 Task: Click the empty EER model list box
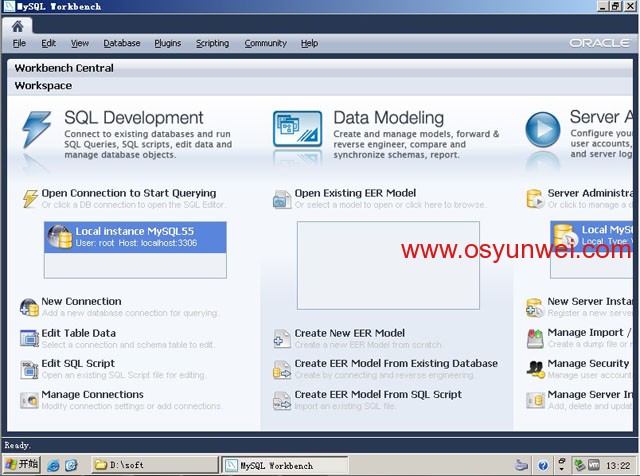tap(388, 265)
